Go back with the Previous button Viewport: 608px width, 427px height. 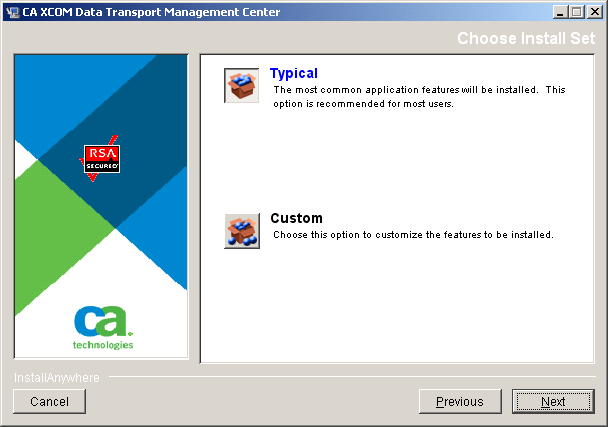point(460,401)
